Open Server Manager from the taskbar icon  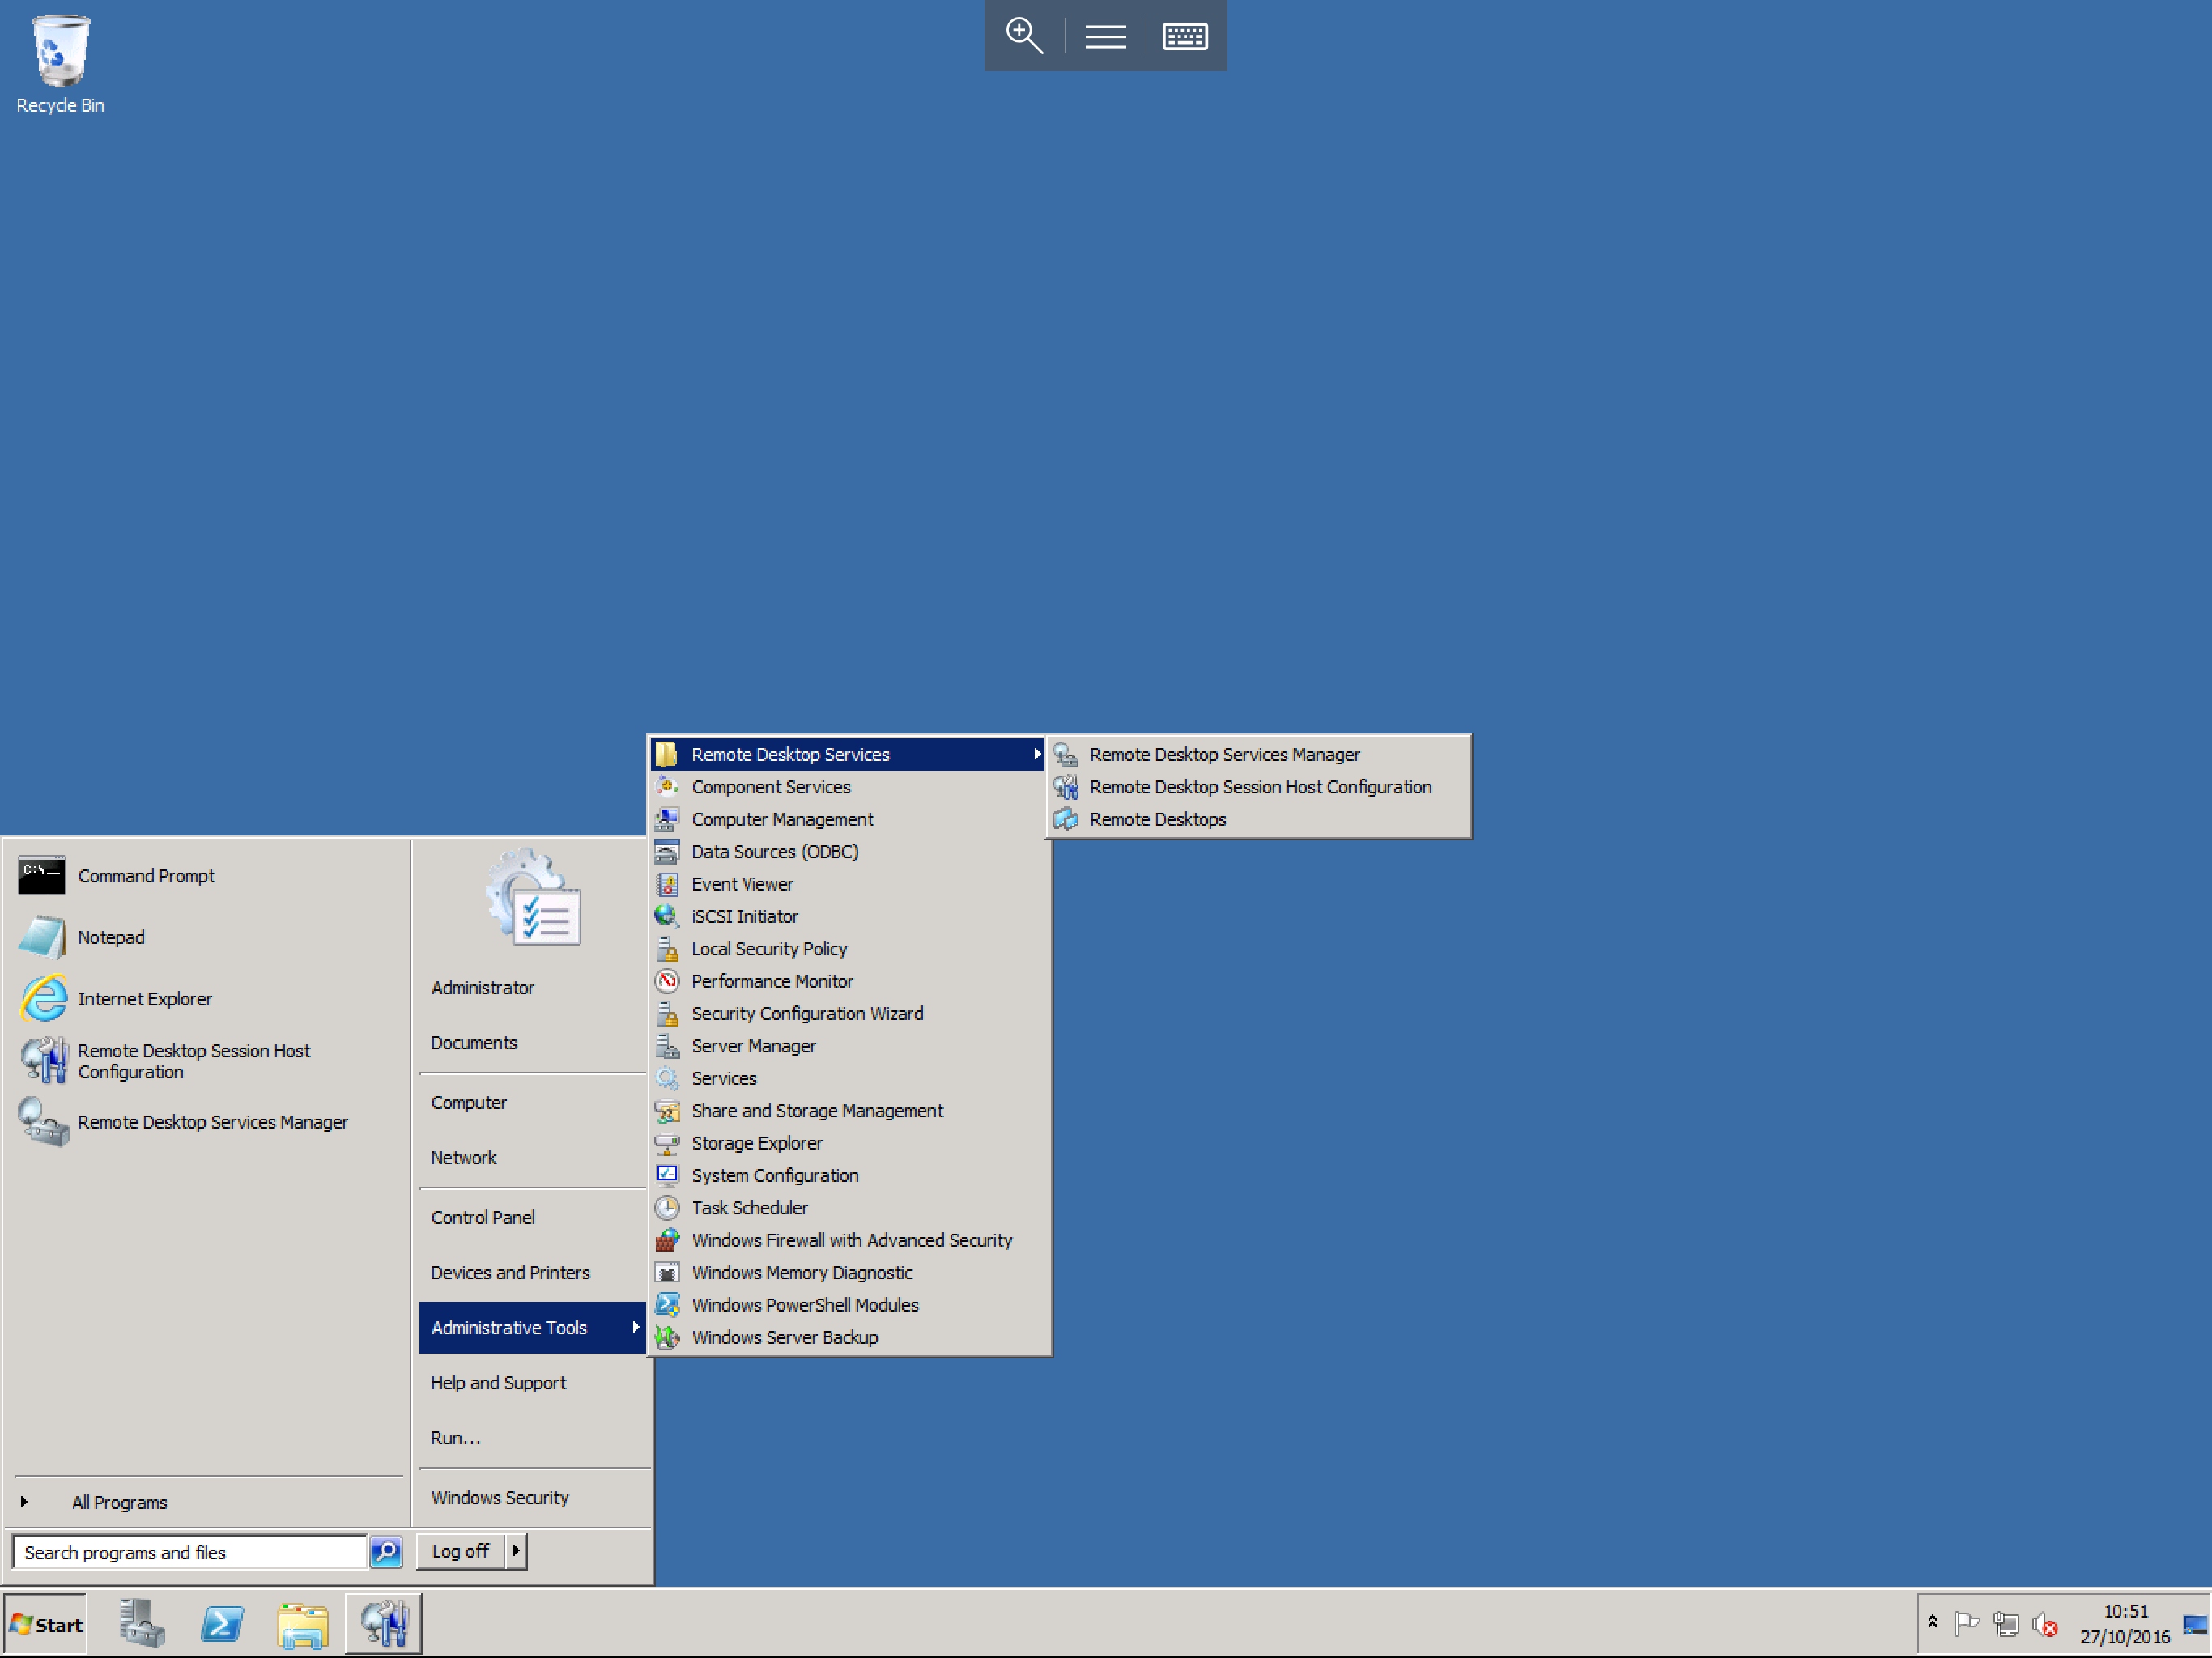coord(142,1622)
